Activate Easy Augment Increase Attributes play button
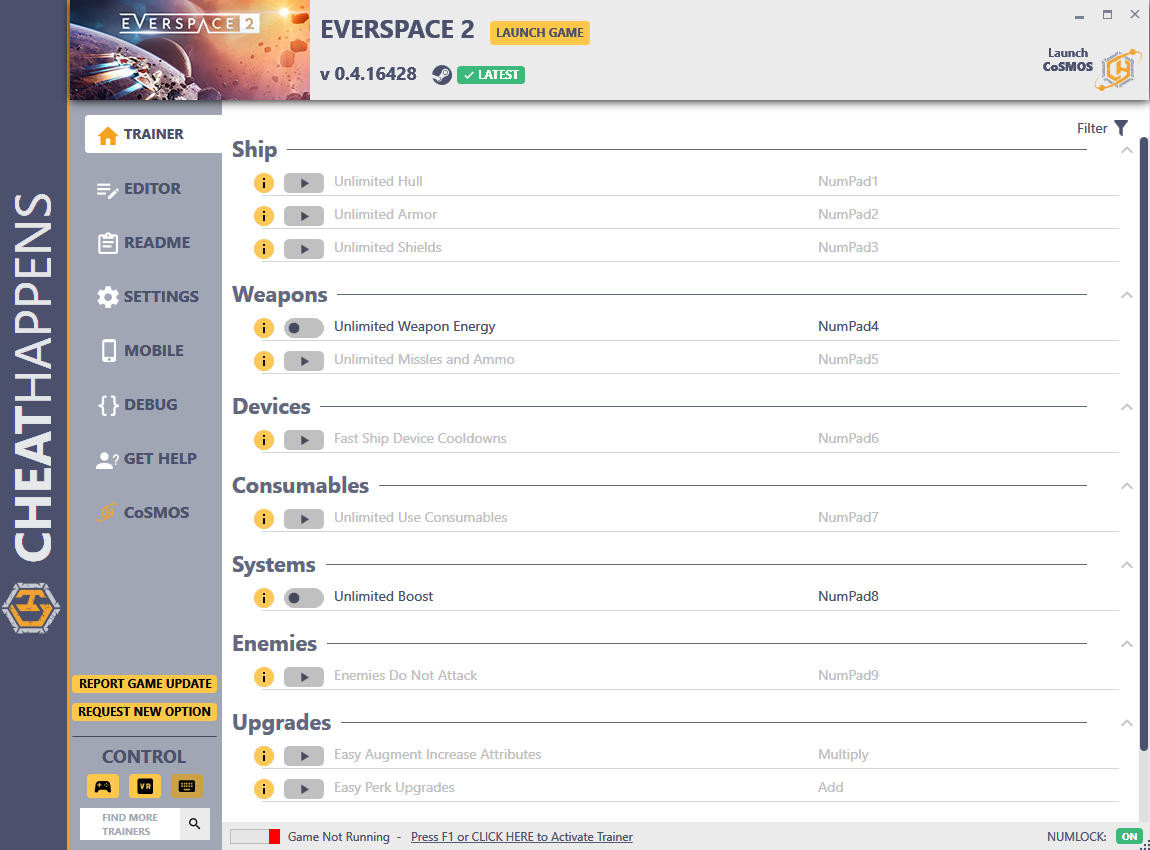The image size is (1150, 850). 304,756
